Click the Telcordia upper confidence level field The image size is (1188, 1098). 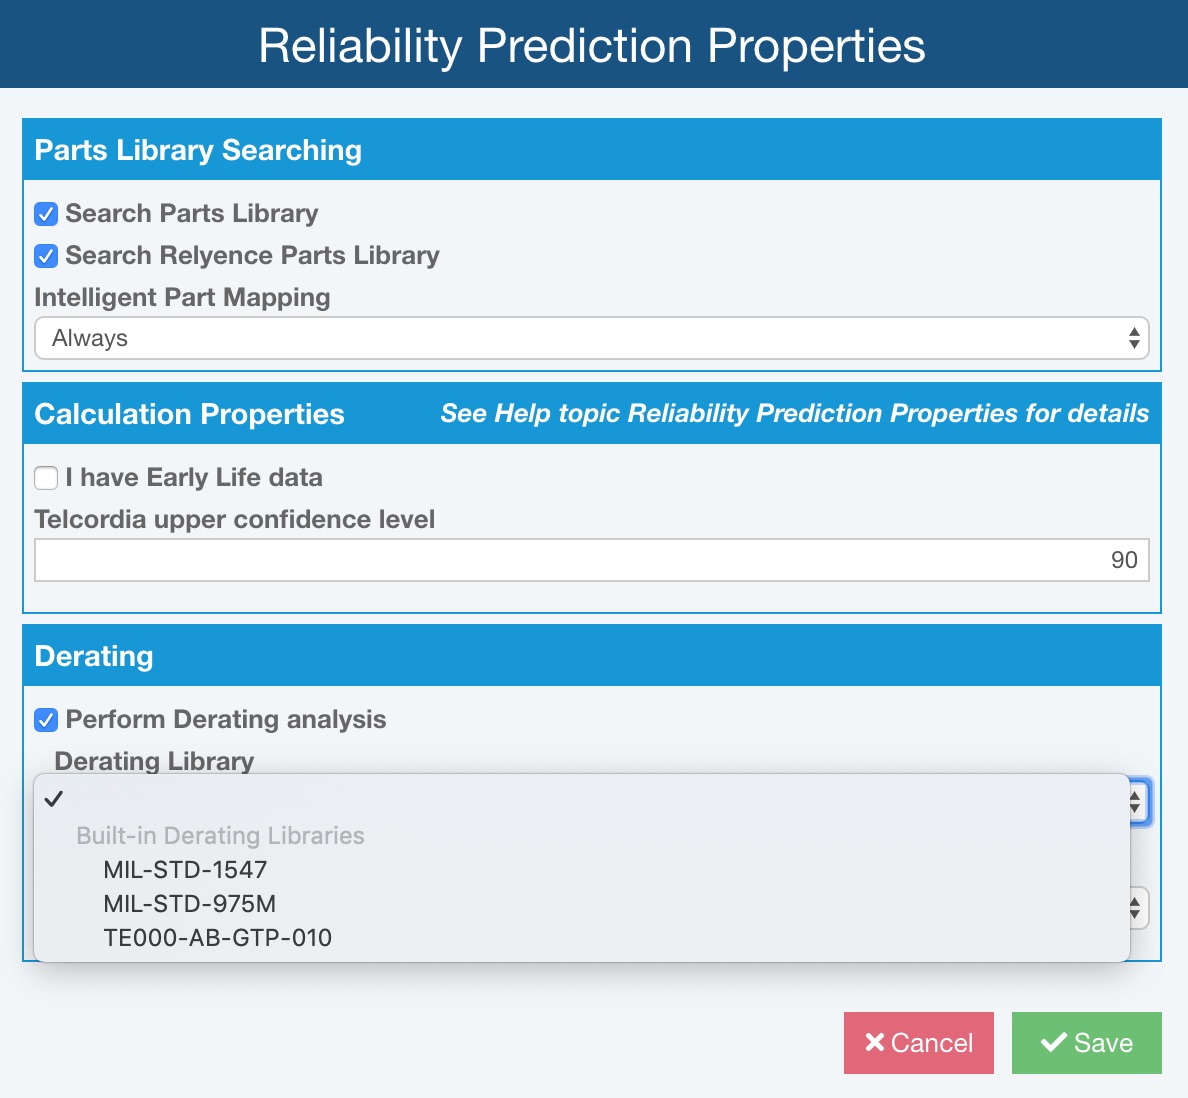(x=591, y=560)
